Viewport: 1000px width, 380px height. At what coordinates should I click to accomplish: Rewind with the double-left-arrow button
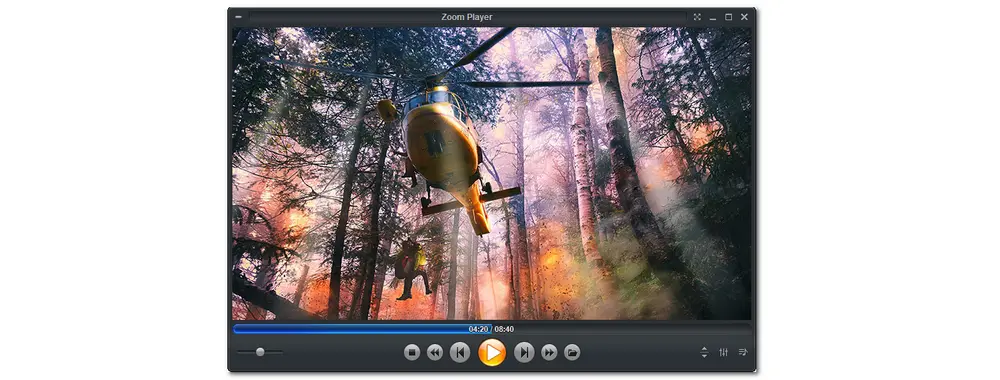(435, 352)
